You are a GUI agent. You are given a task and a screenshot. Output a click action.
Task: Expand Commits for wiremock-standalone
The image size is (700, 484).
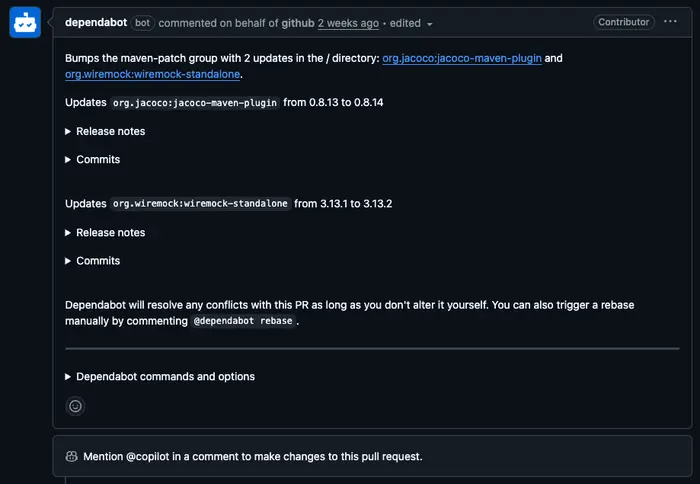[x=93, y=260]
